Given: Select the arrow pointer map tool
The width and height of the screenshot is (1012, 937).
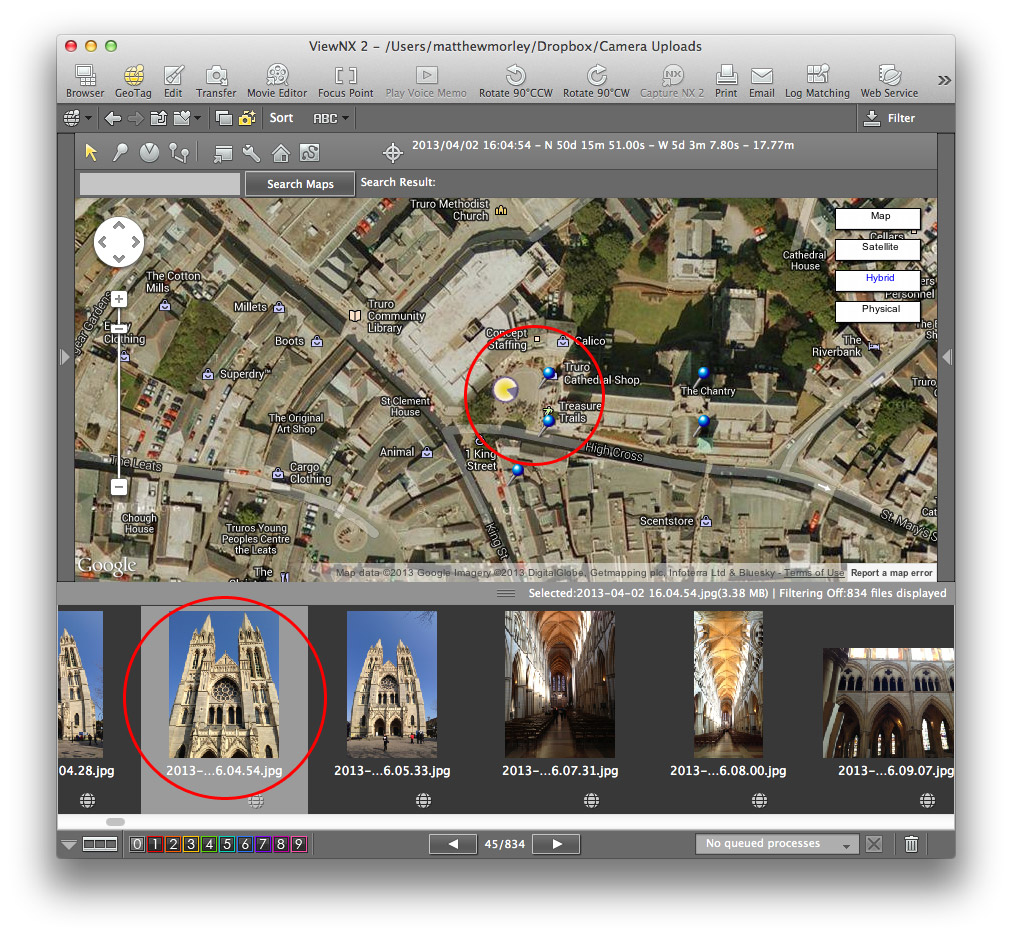Looking at the screenshot, I should click(x=91, y=153).
